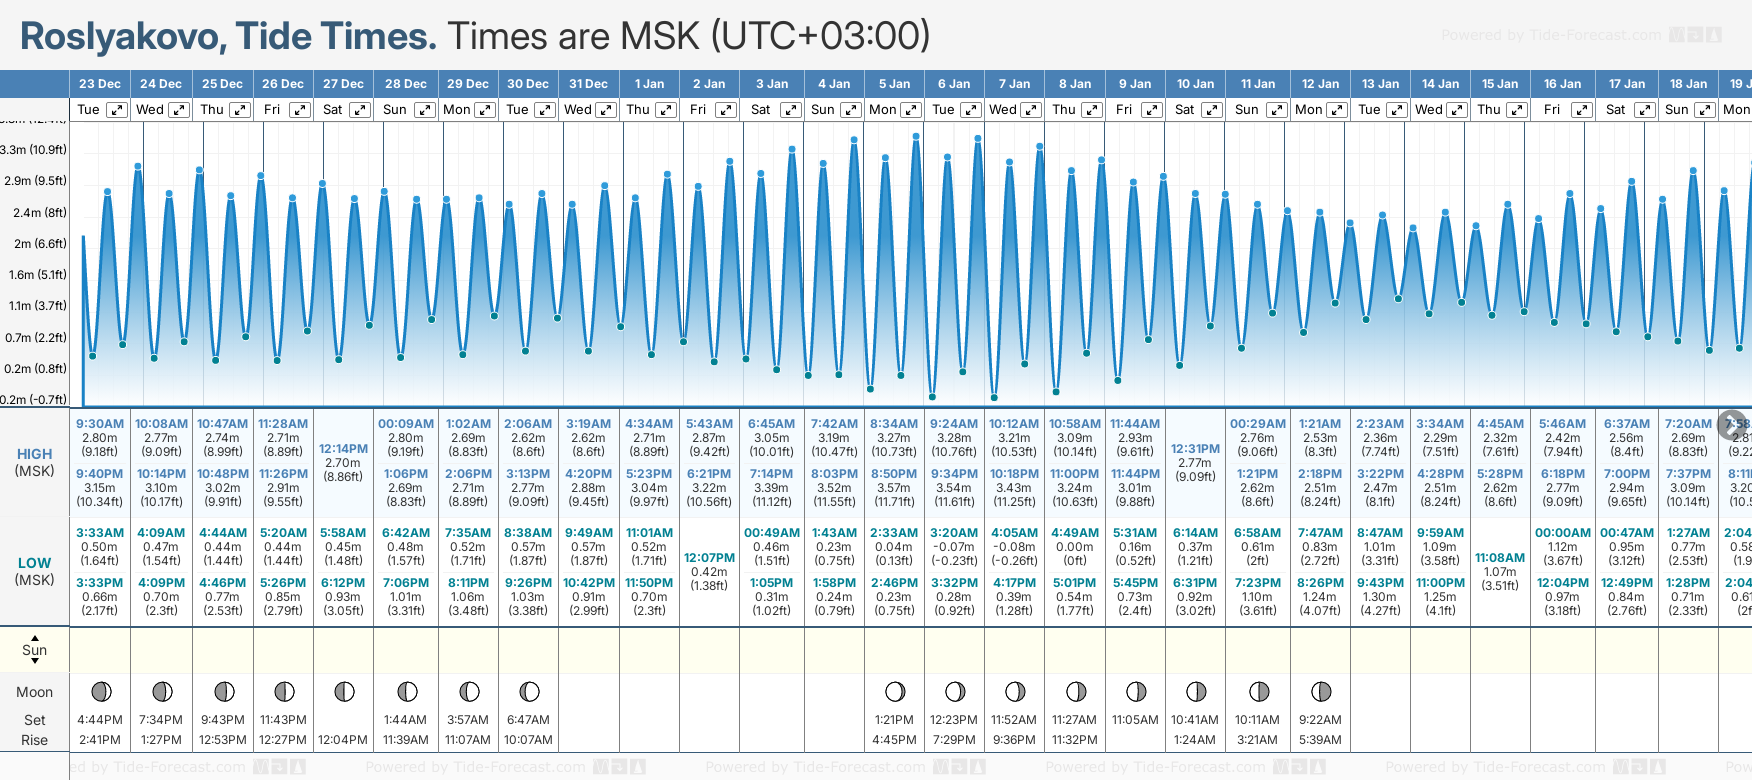Click the expand icon for Mon 5 Jan
Viewport: 1752px width, 780px height.
[911, 110]
